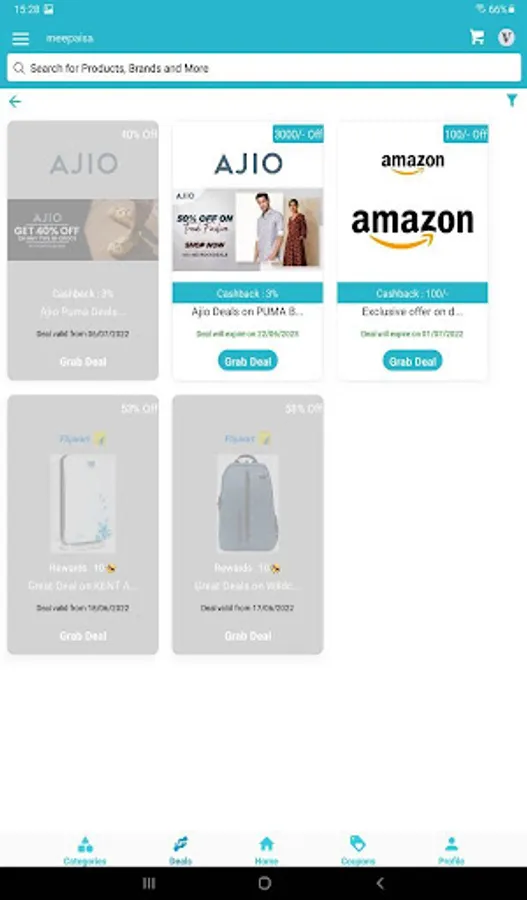Go back using the teal arrow

point(15,102)
